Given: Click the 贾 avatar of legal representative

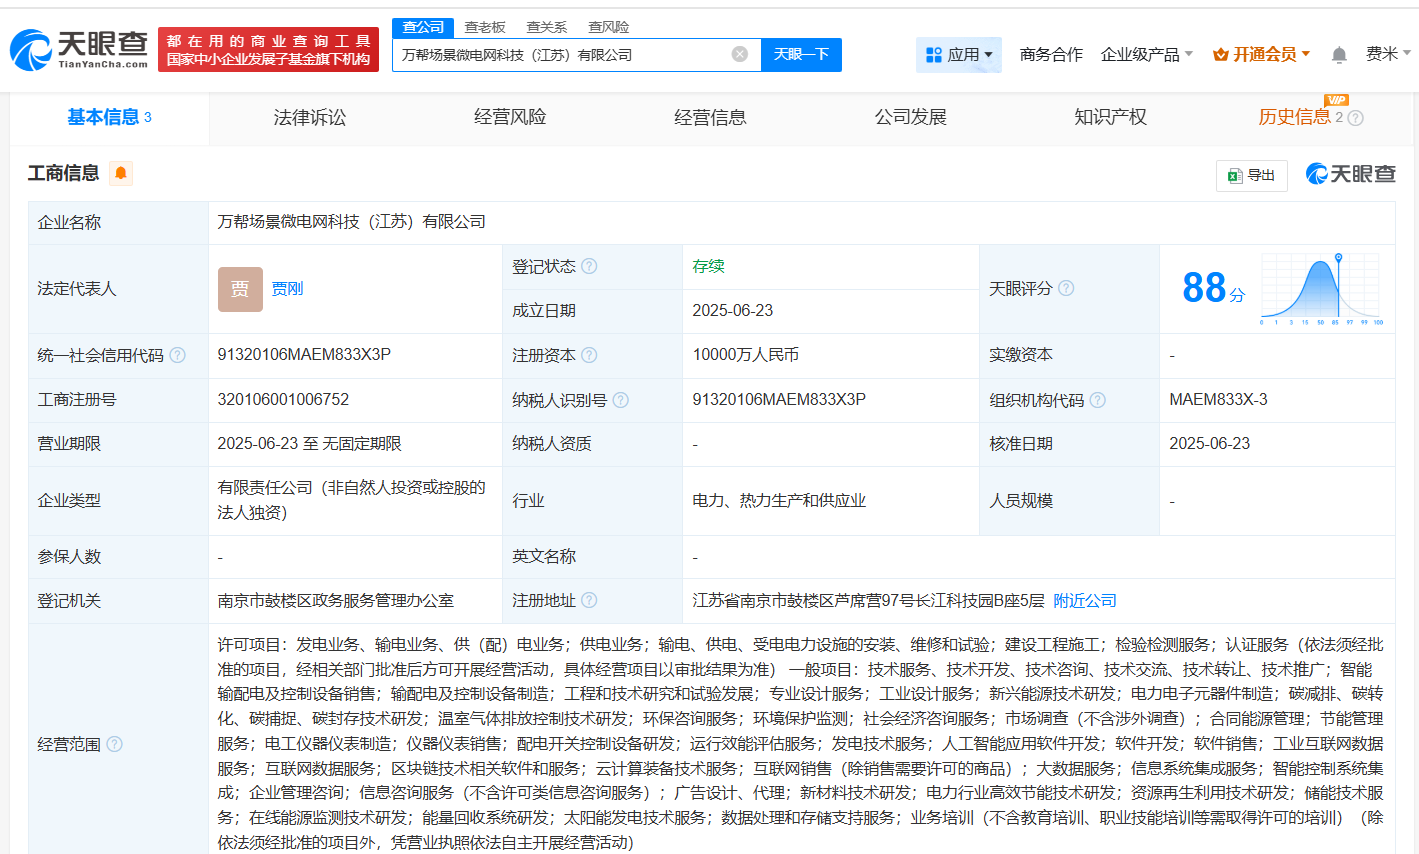Looking at the screenshot, I should pos(240,289).
